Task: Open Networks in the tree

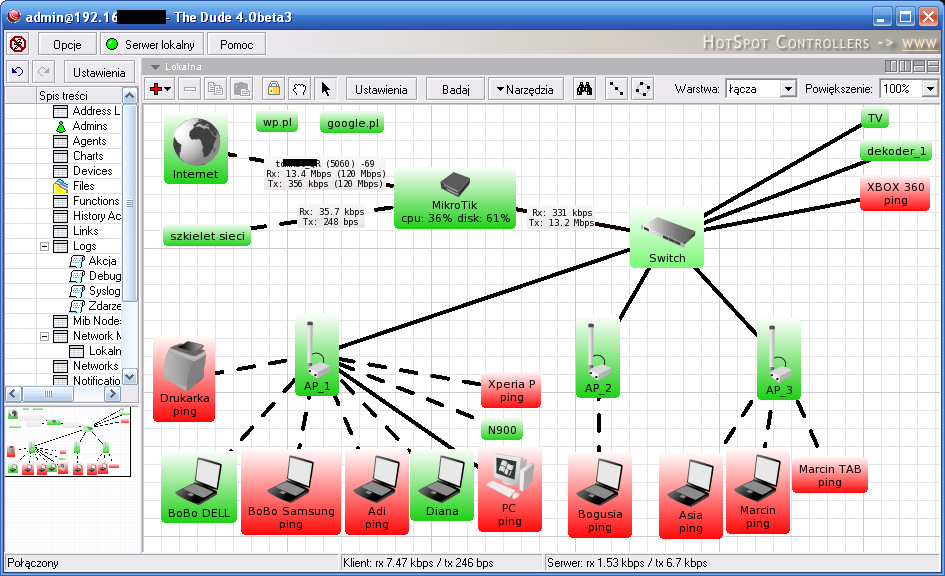Action: [x=95, y=366]
